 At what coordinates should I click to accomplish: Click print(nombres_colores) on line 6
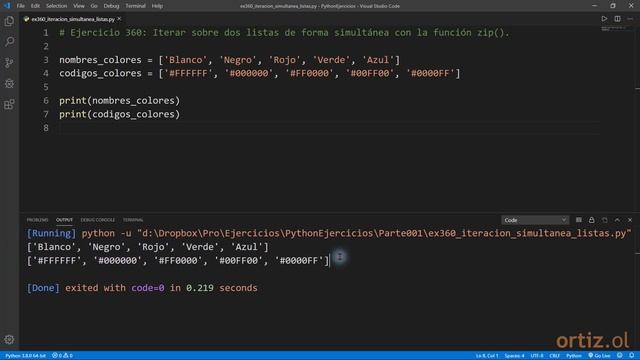tap(119, 101)
